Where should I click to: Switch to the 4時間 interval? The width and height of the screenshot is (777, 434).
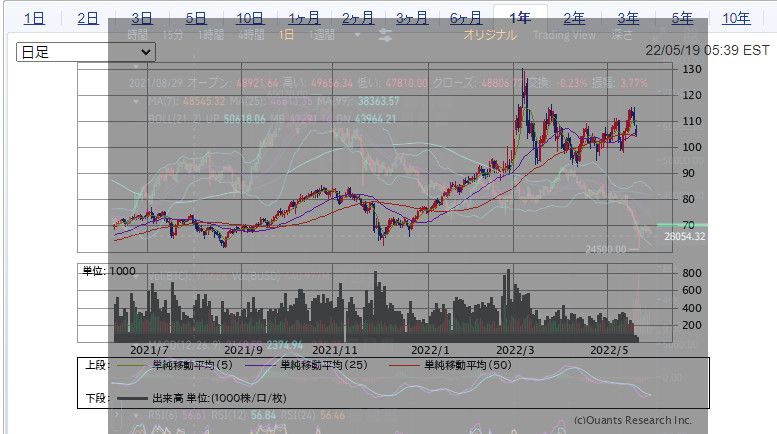[x=250, y=34]
